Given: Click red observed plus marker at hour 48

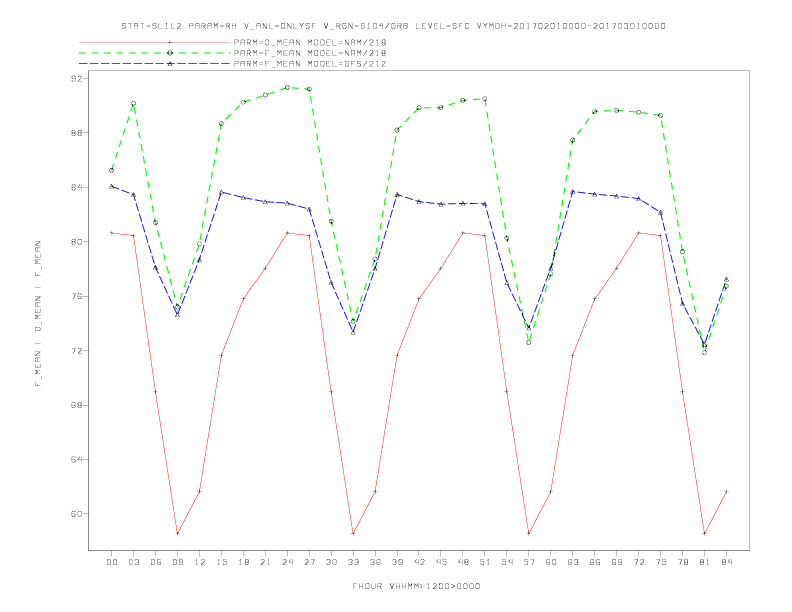Looking at the screenshot, I should [463, 233].
